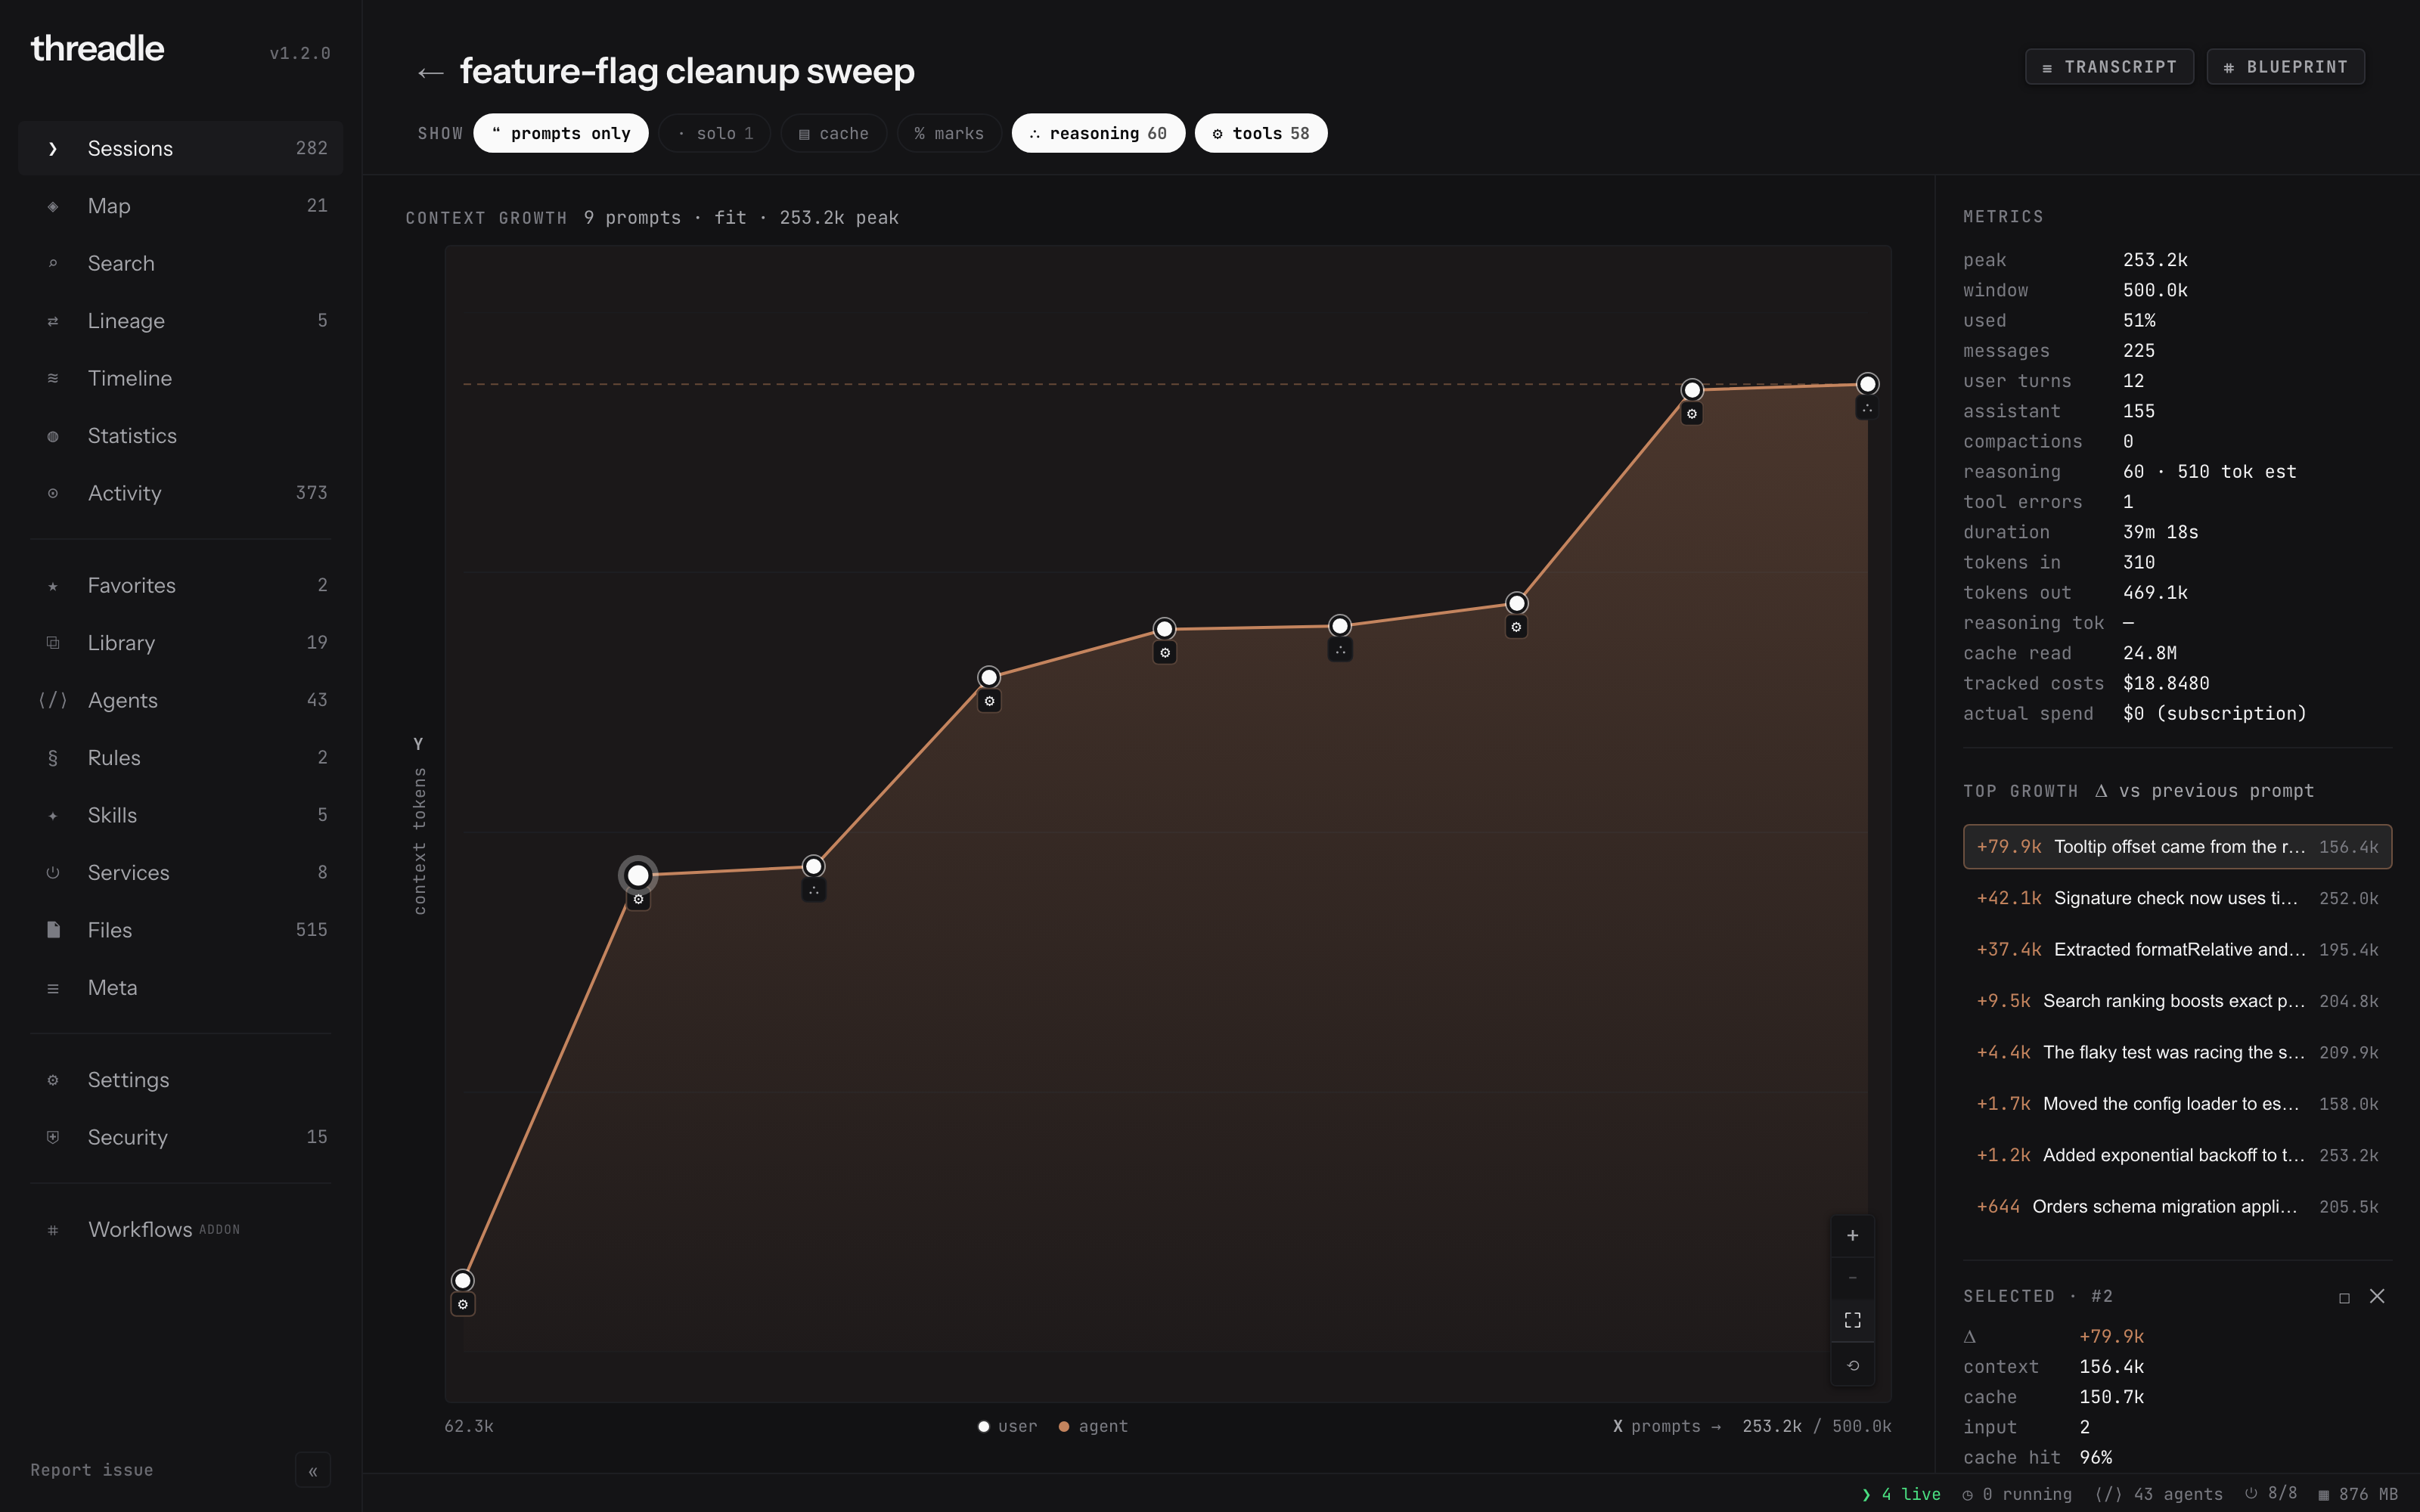Click the Services power icon
2420x1512 pixels.
(x=53, y=873)
